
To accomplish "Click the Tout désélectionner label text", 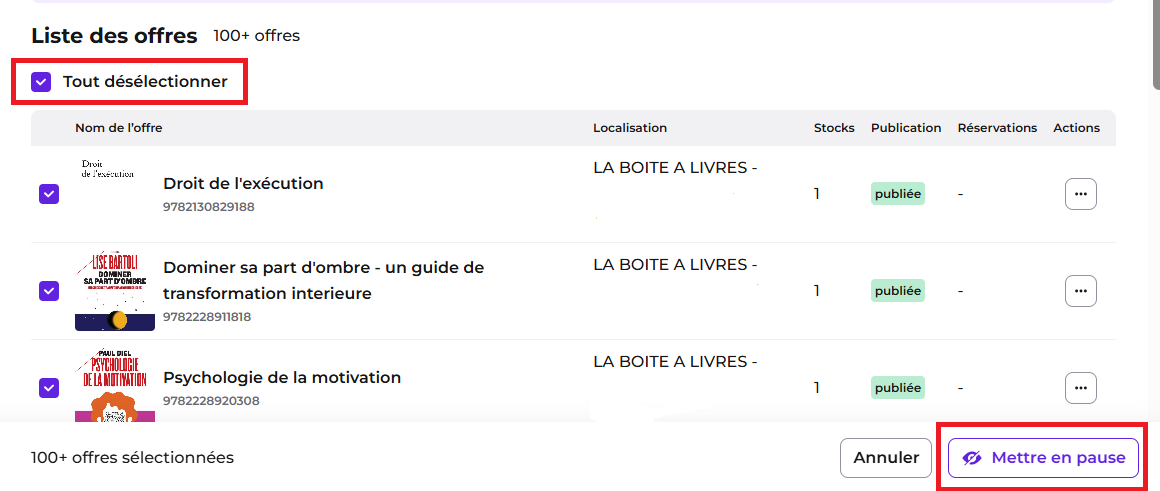I will [x=145, y=82].
